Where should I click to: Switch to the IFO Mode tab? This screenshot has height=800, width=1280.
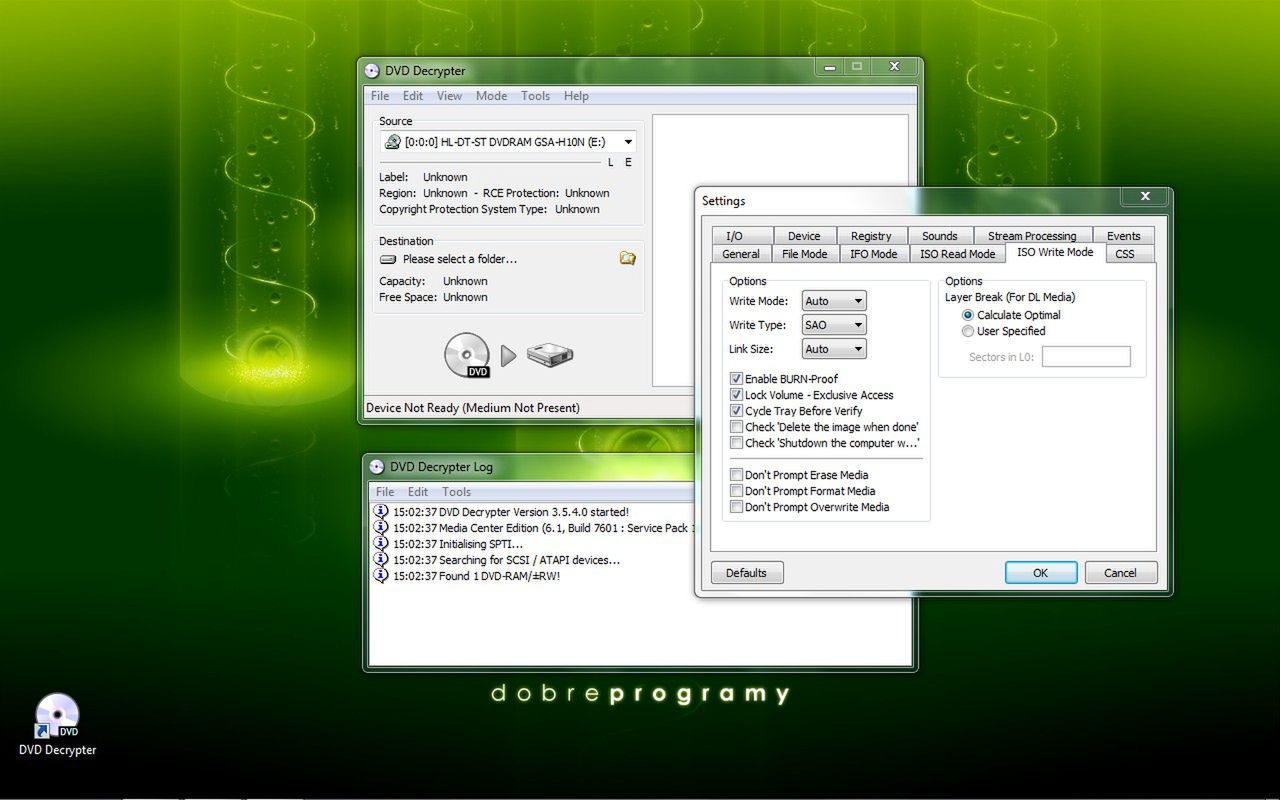click(873, 254)
